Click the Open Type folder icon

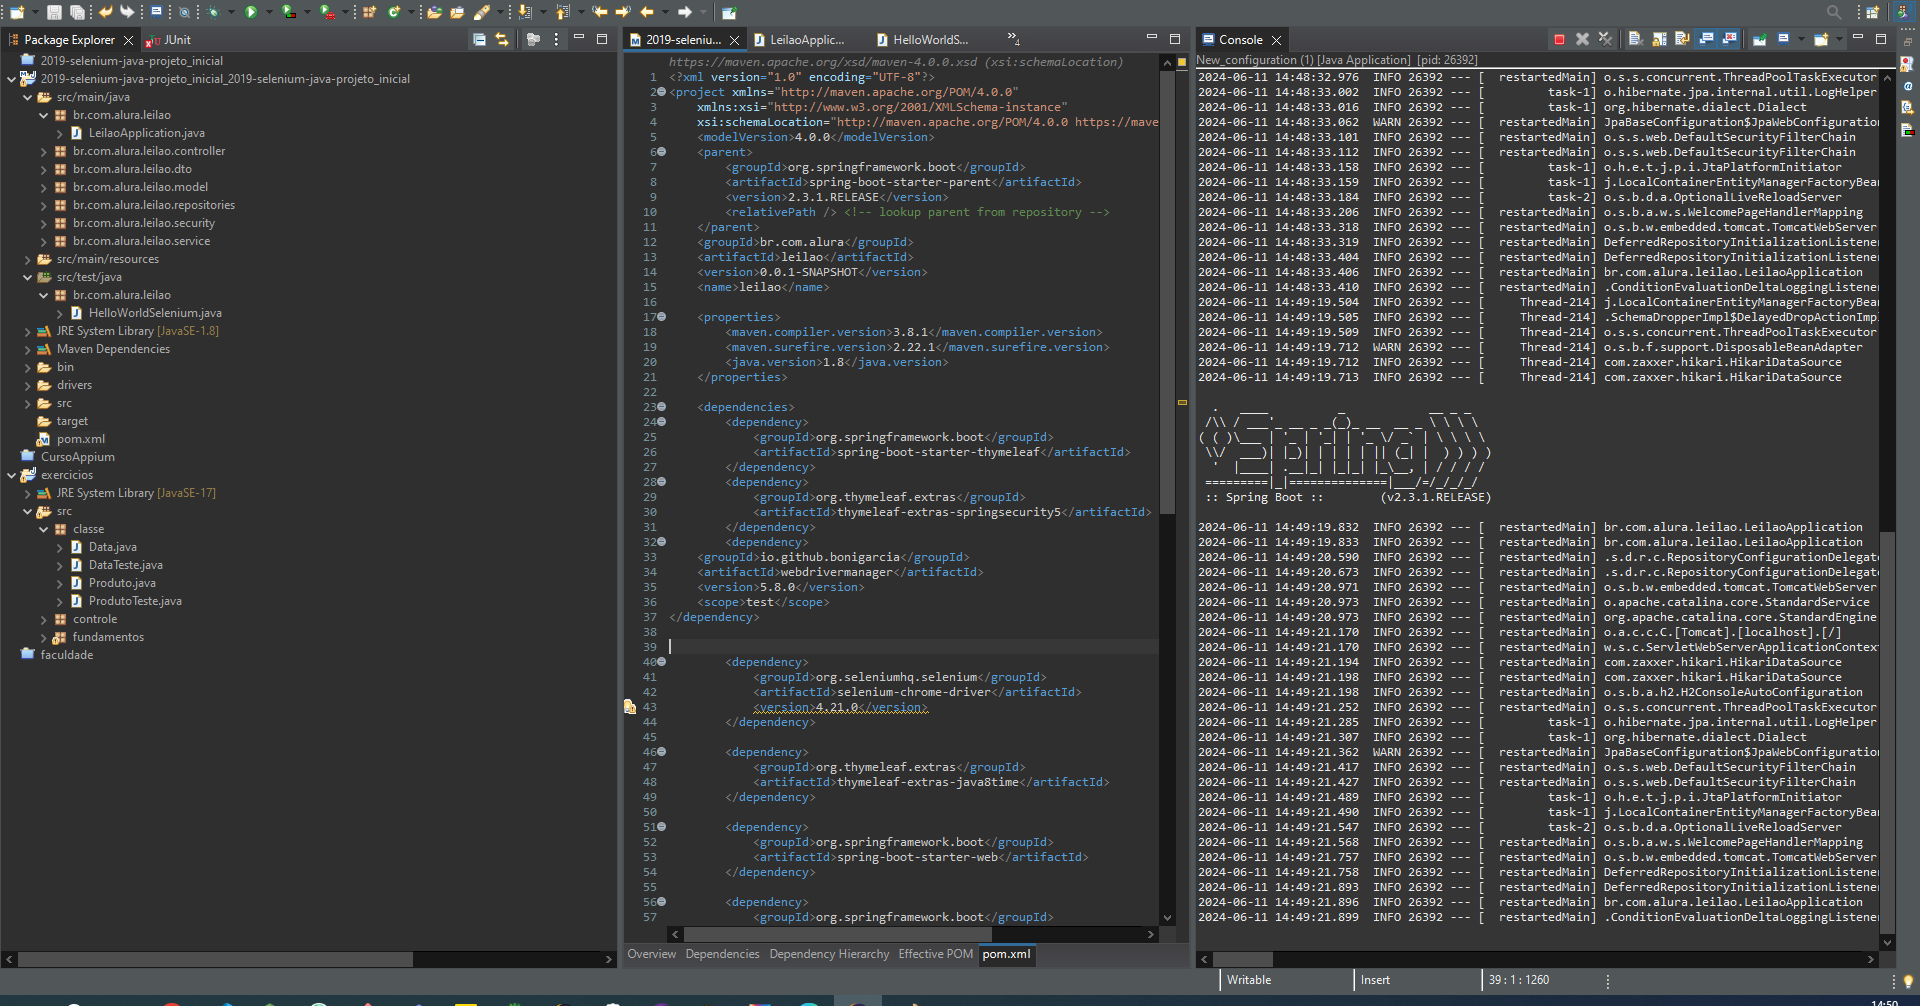pyautogui.click(x=434, y=12)
